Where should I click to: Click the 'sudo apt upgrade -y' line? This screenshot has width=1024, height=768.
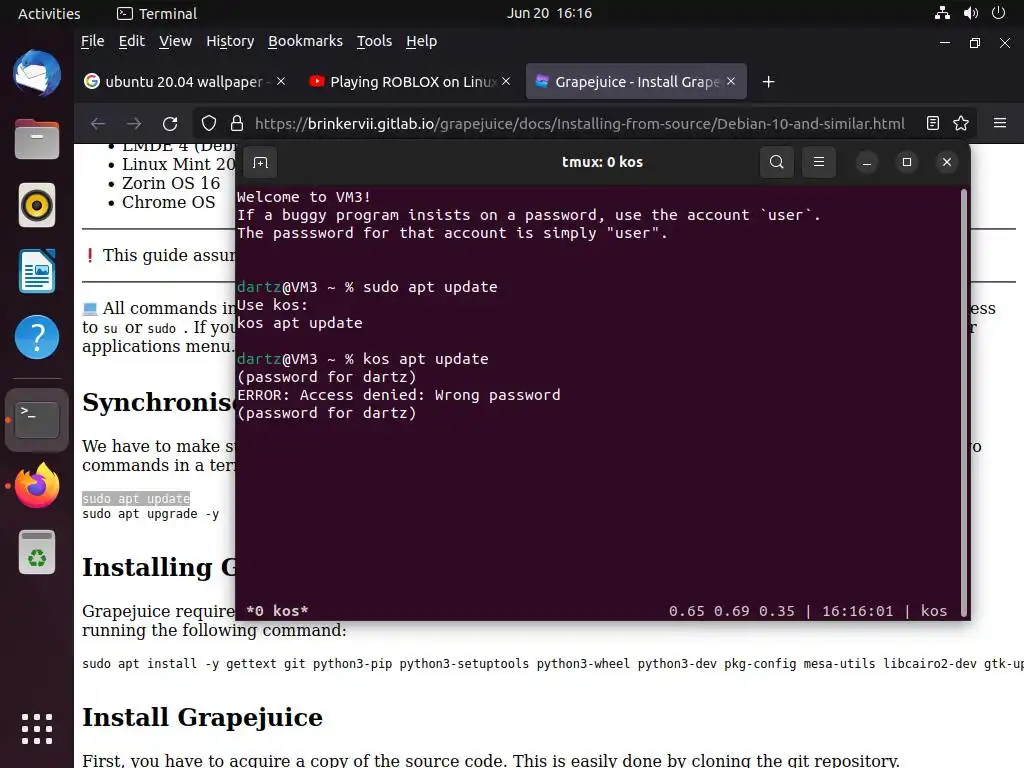pos(150,514)
